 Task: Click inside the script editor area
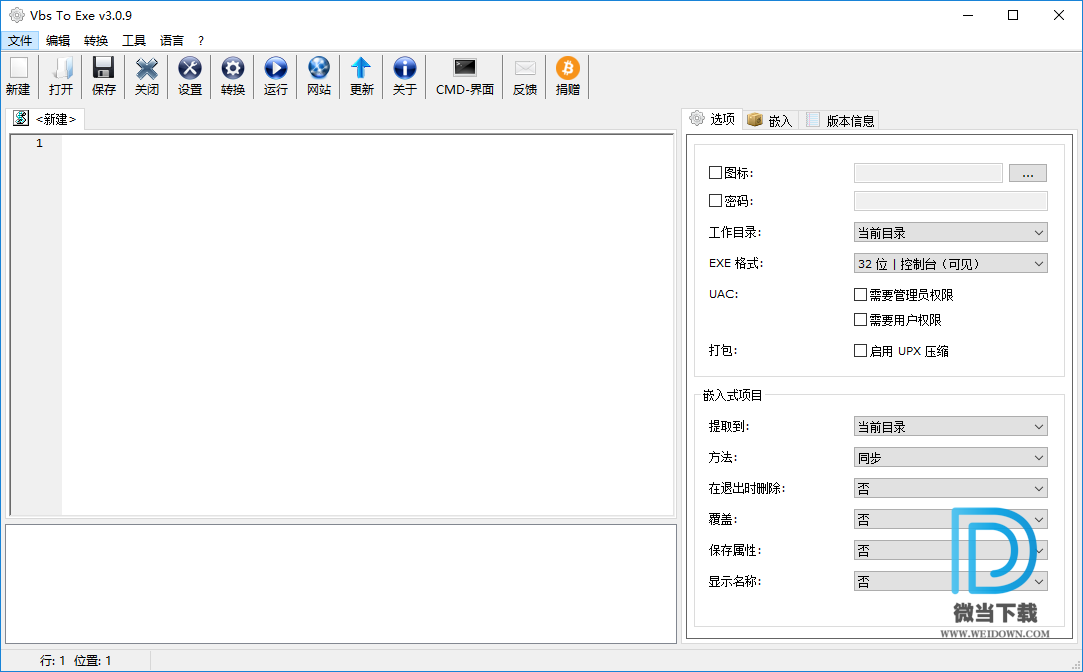366,320
